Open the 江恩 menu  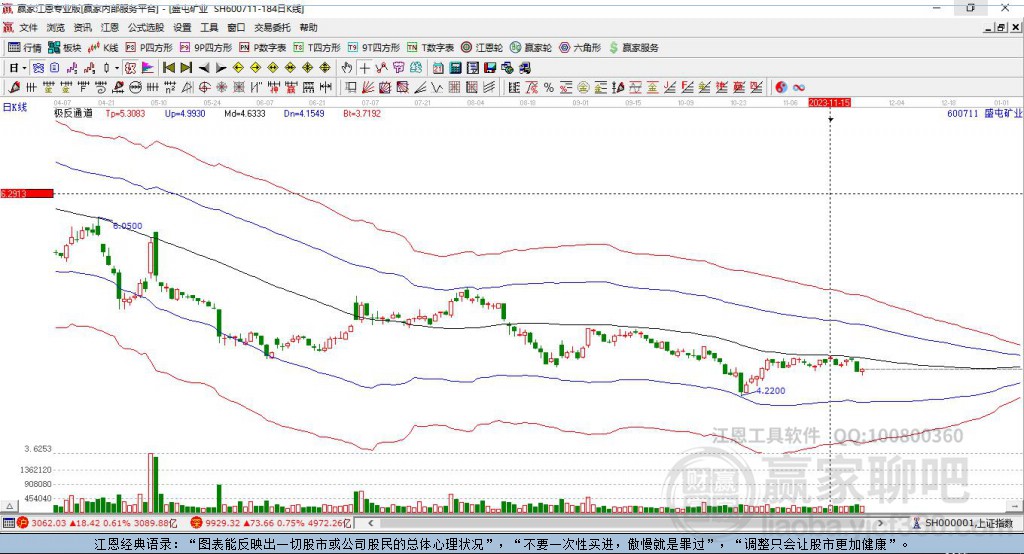110,27
